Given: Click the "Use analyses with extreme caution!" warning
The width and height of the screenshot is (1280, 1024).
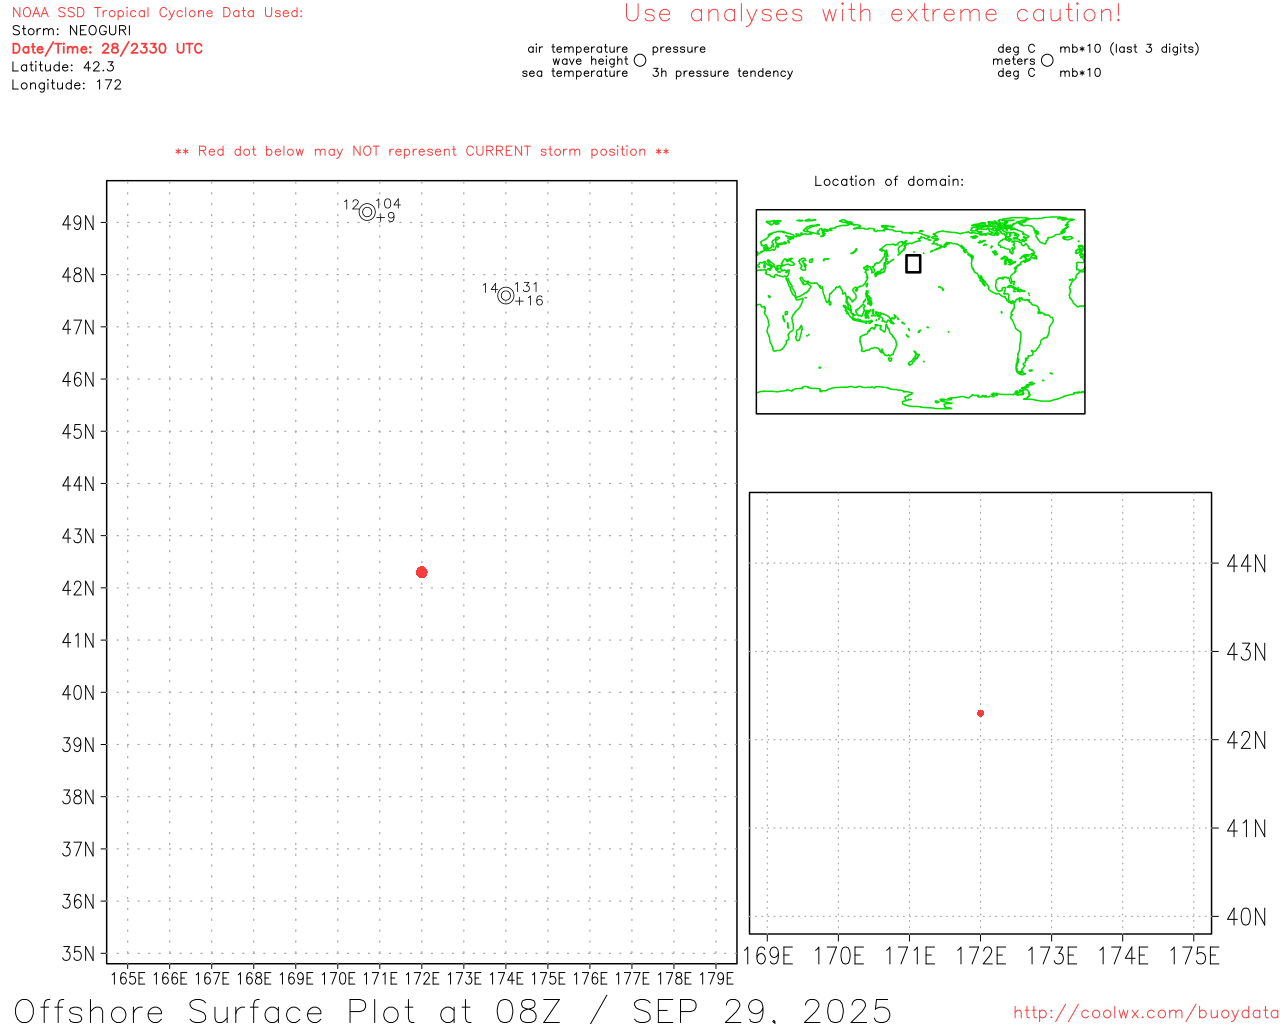Looking at the screenshot, I should 873,14.
